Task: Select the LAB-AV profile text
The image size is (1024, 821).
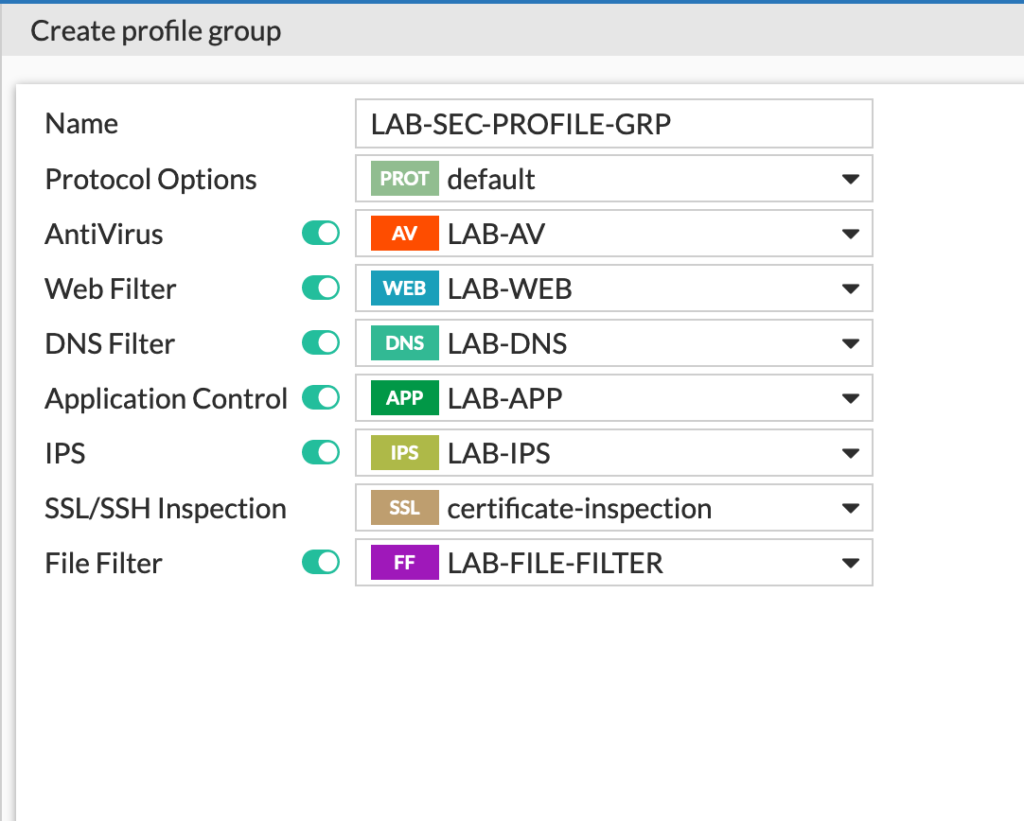Action: coord(496,234)
